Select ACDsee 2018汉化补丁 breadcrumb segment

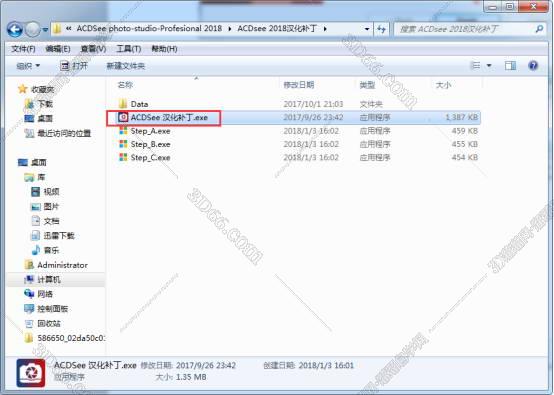[x=277, y=28]
